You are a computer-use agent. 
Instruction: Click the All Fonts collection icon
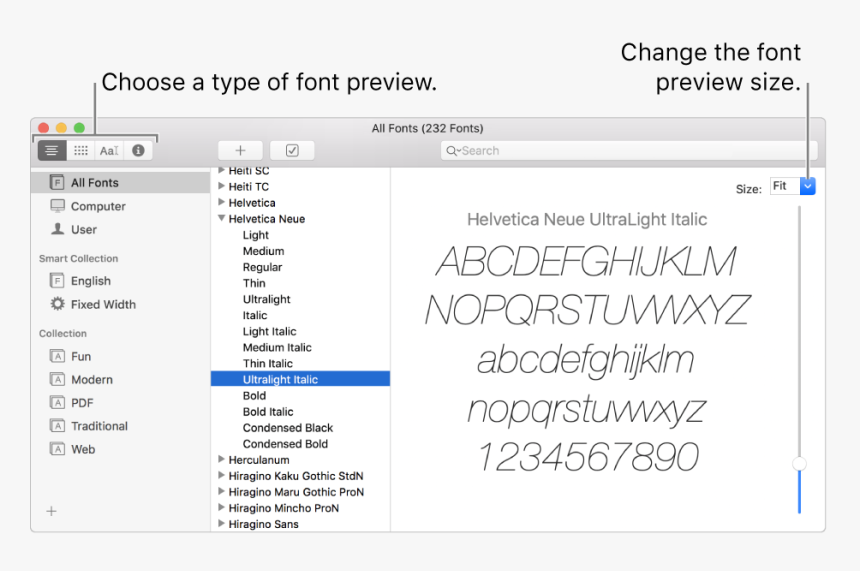pos(57,182)
